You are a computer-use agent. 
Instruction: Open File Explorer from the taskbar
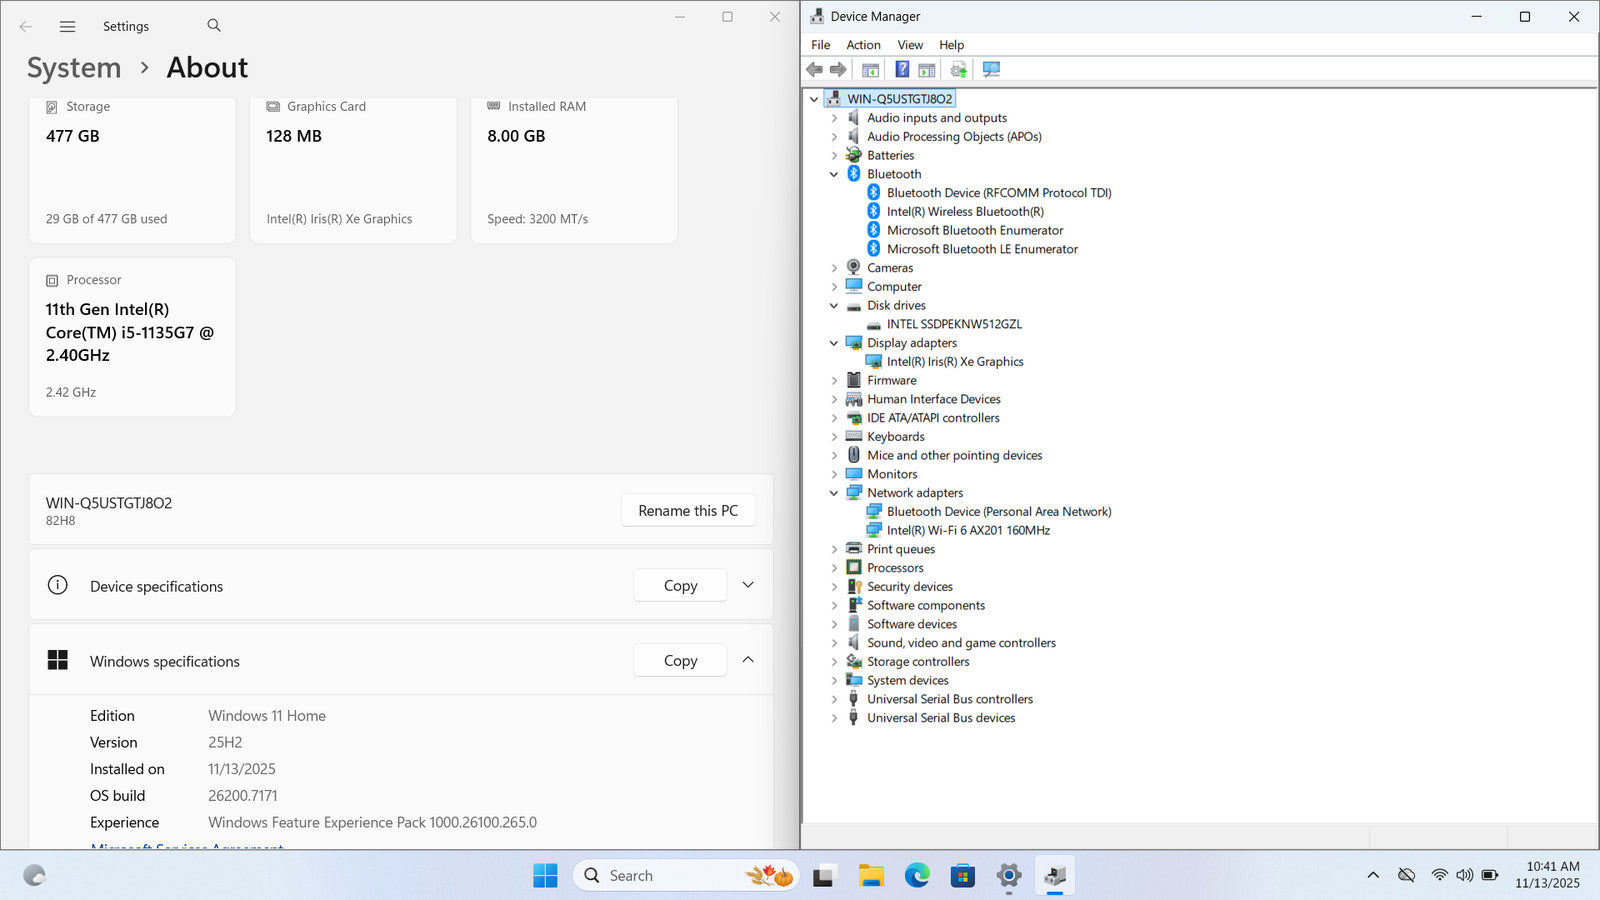click(x=871, y=876)
